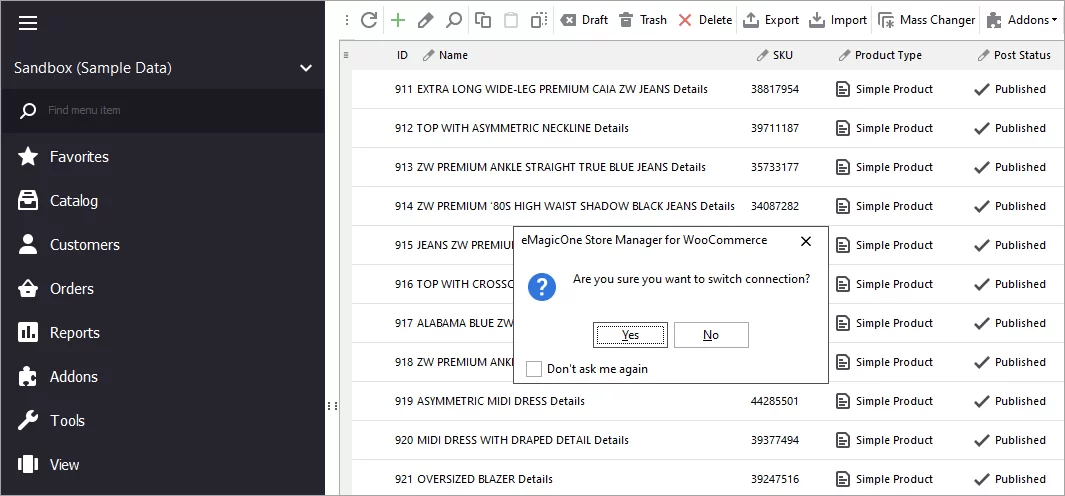Open the grid column options menu

[346, 55]
